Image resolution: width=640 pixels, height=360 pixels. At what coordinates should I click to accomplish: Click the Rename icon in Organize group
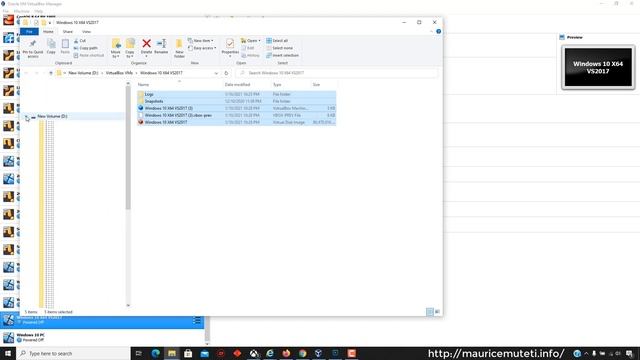[x=161, y=43]
